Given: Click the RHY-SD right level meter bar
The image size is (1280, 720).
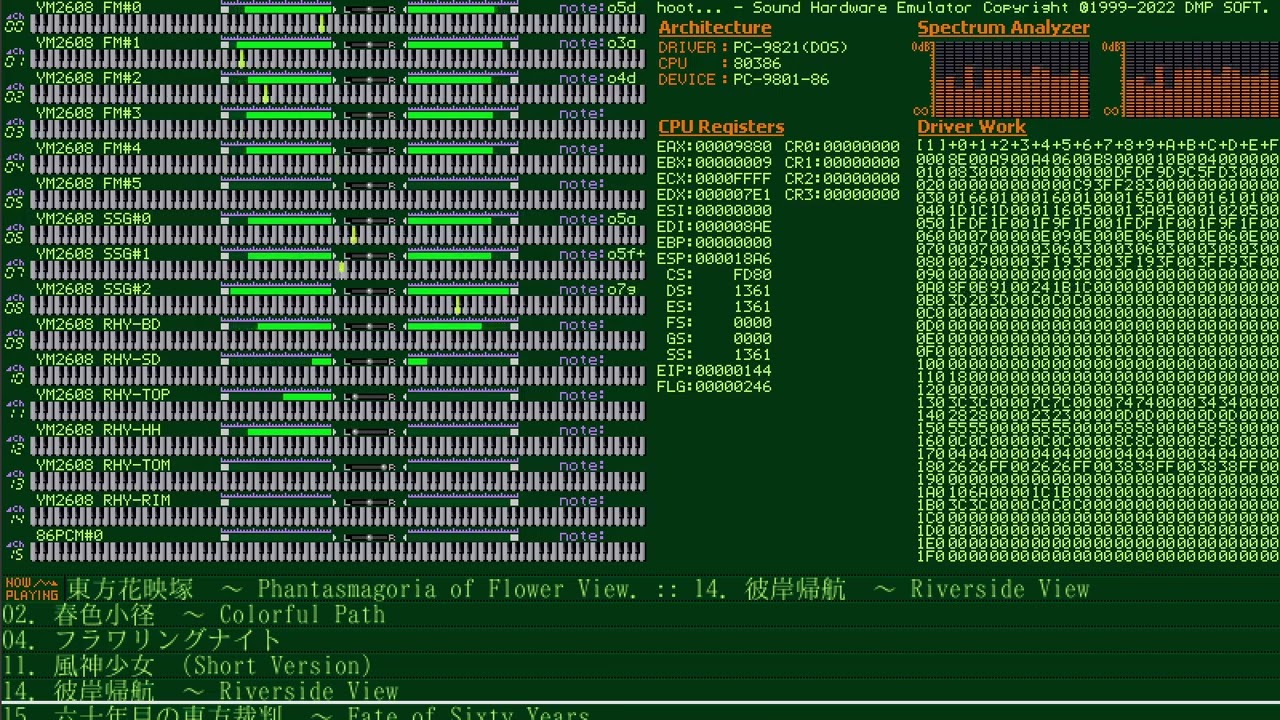Looking at the screenshot, I should point(462,361).
